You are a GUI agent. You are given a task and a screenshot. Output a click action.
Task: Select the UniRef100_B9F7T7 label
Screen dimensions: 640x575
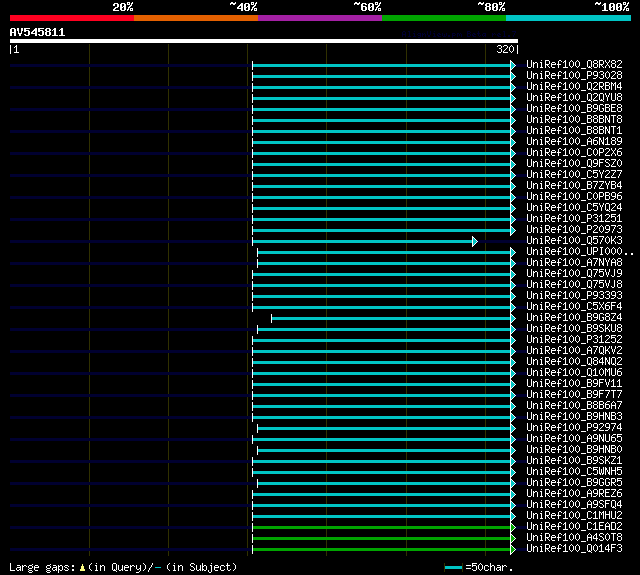[x=574, y=395]
